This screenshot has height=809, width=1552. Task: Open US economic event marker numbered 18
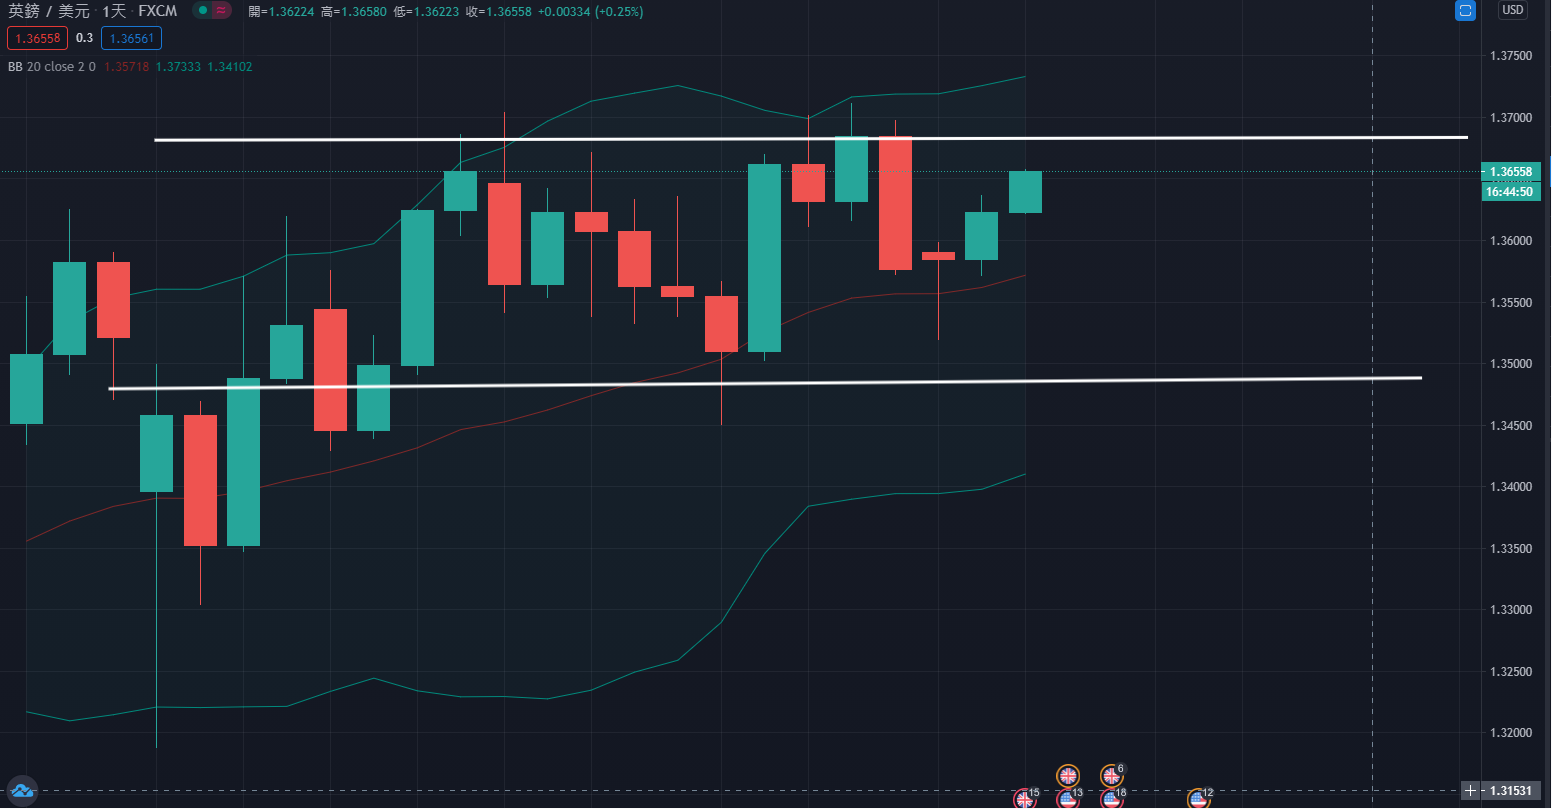[x=1111, y=799]
